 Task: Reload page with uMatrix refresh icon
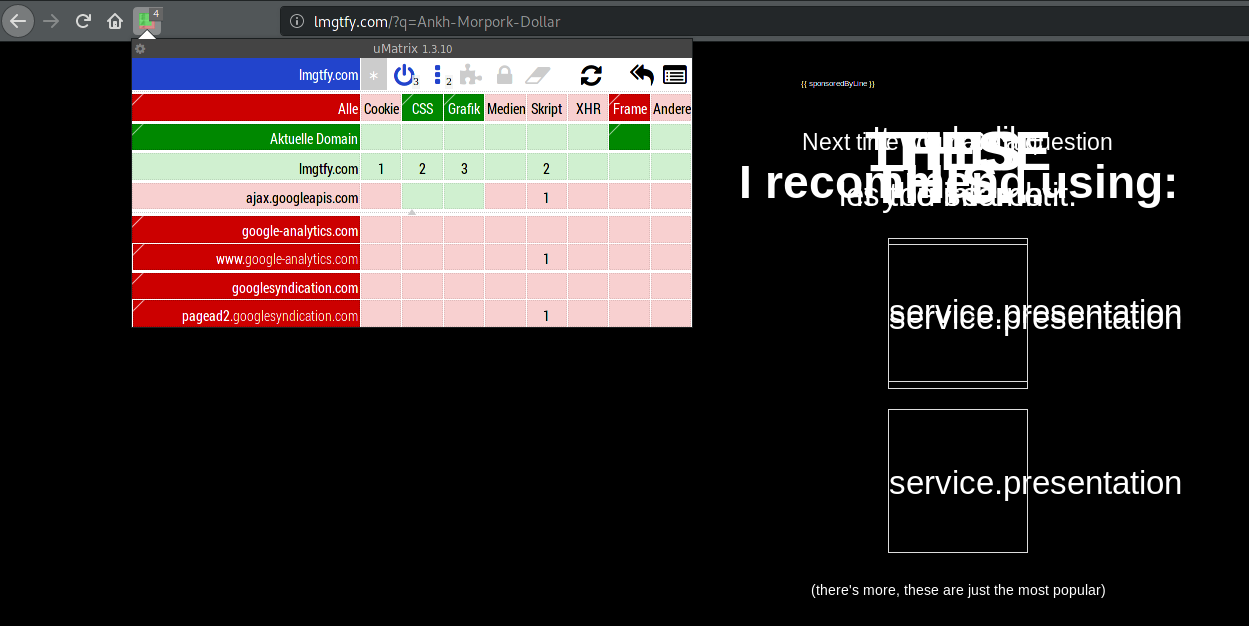(591, 75)
